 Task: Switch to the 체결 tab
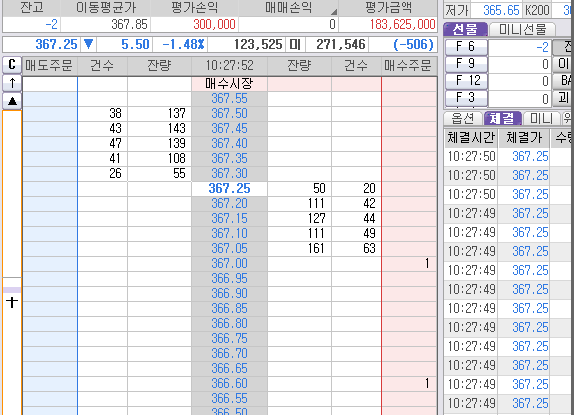pyautogui.click(x=502, y=118)
